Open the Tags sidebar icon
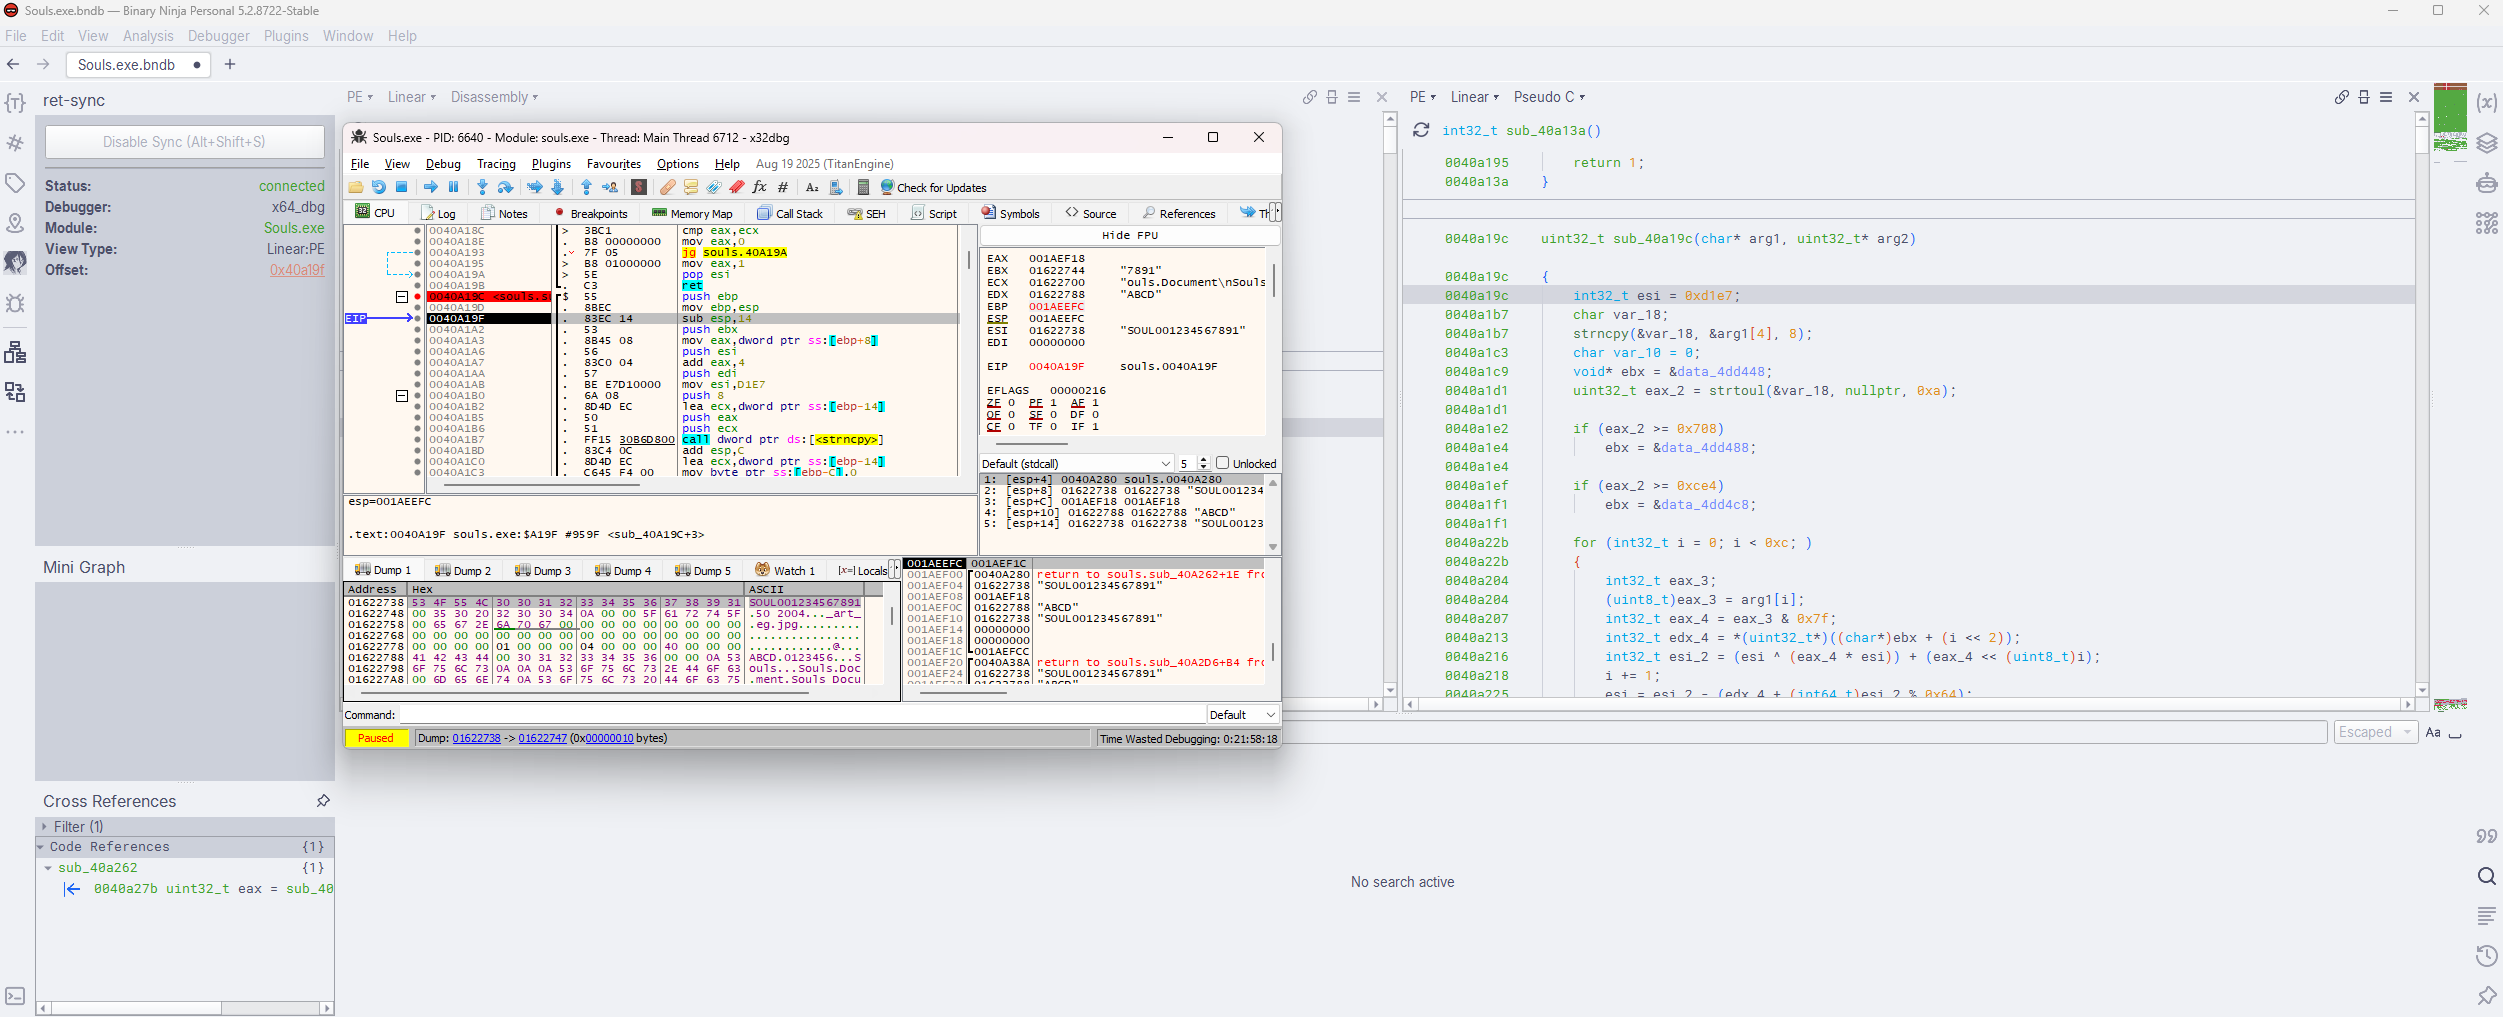This screenshot has height=1017, width=2503. coord(15,183)
